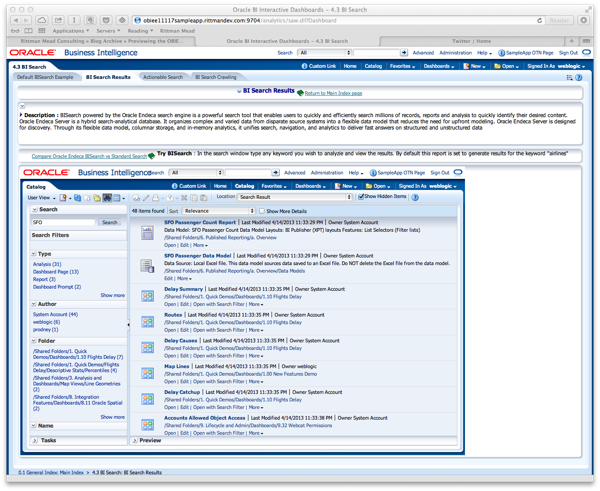
Task: Click the SFO search input field
Action: [65, 222]
